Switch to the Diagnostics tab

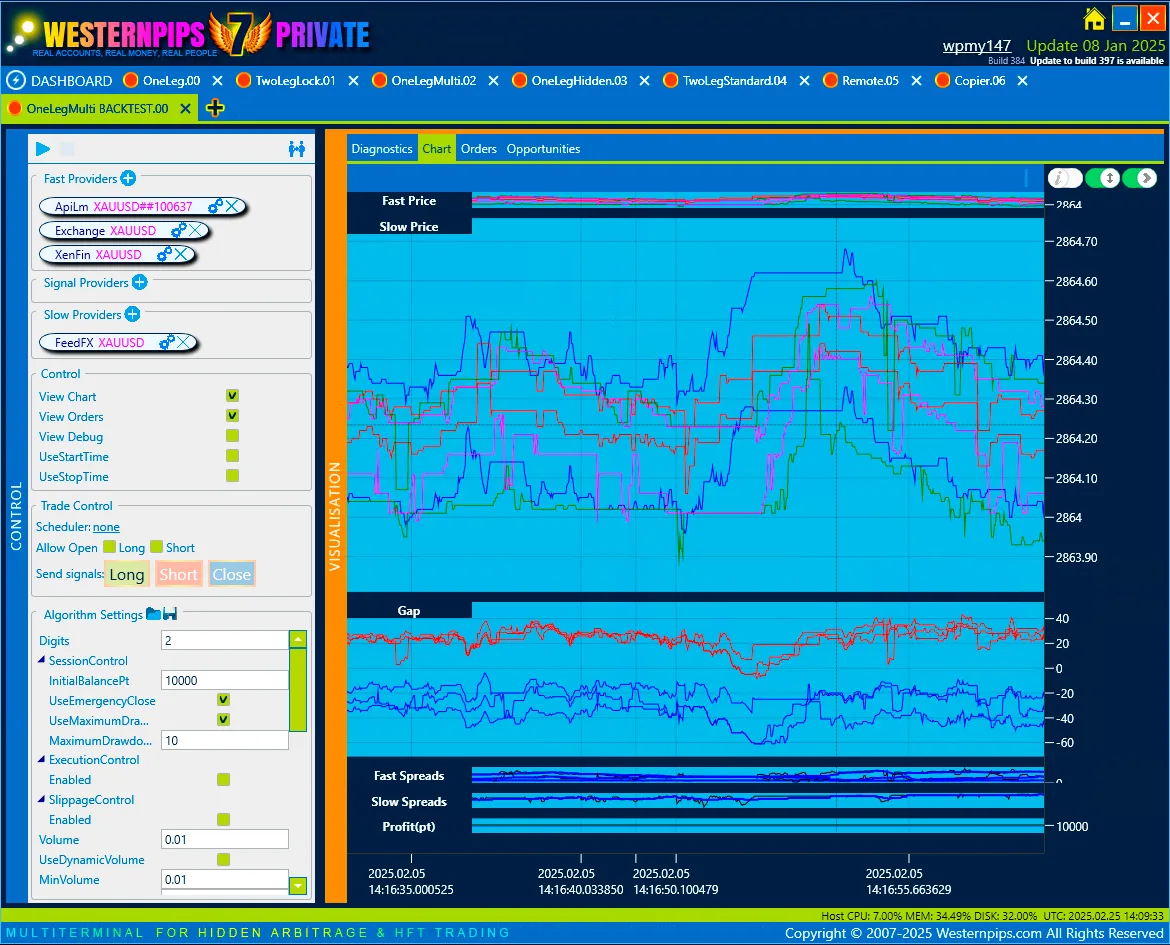pyautogui.click(x=381, y=149)
